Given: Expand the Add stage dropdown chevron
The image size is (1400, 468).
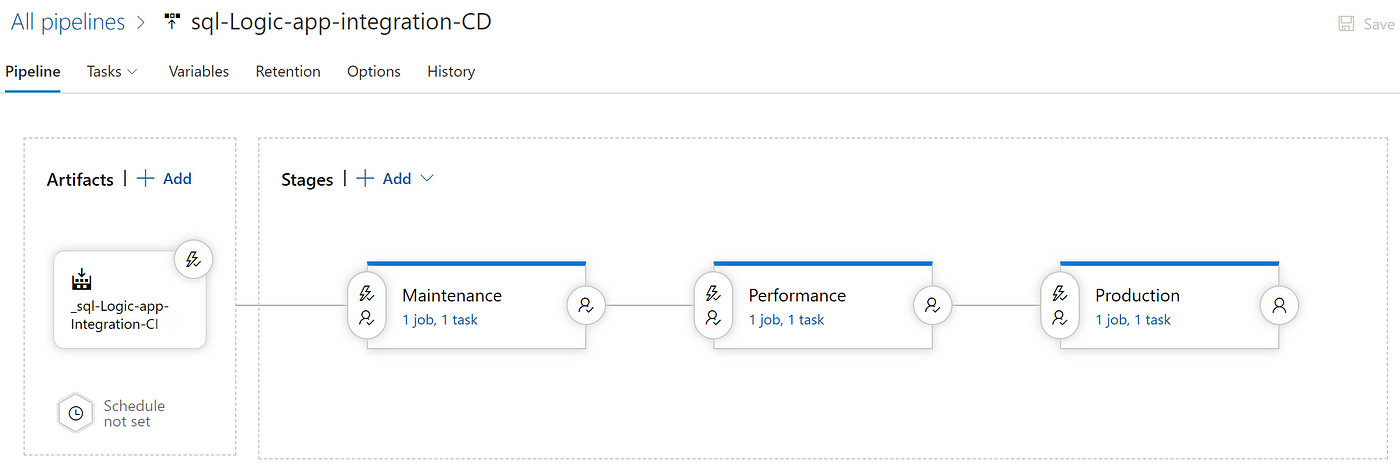Looking at the screenshot, I should tap(427, 178).
